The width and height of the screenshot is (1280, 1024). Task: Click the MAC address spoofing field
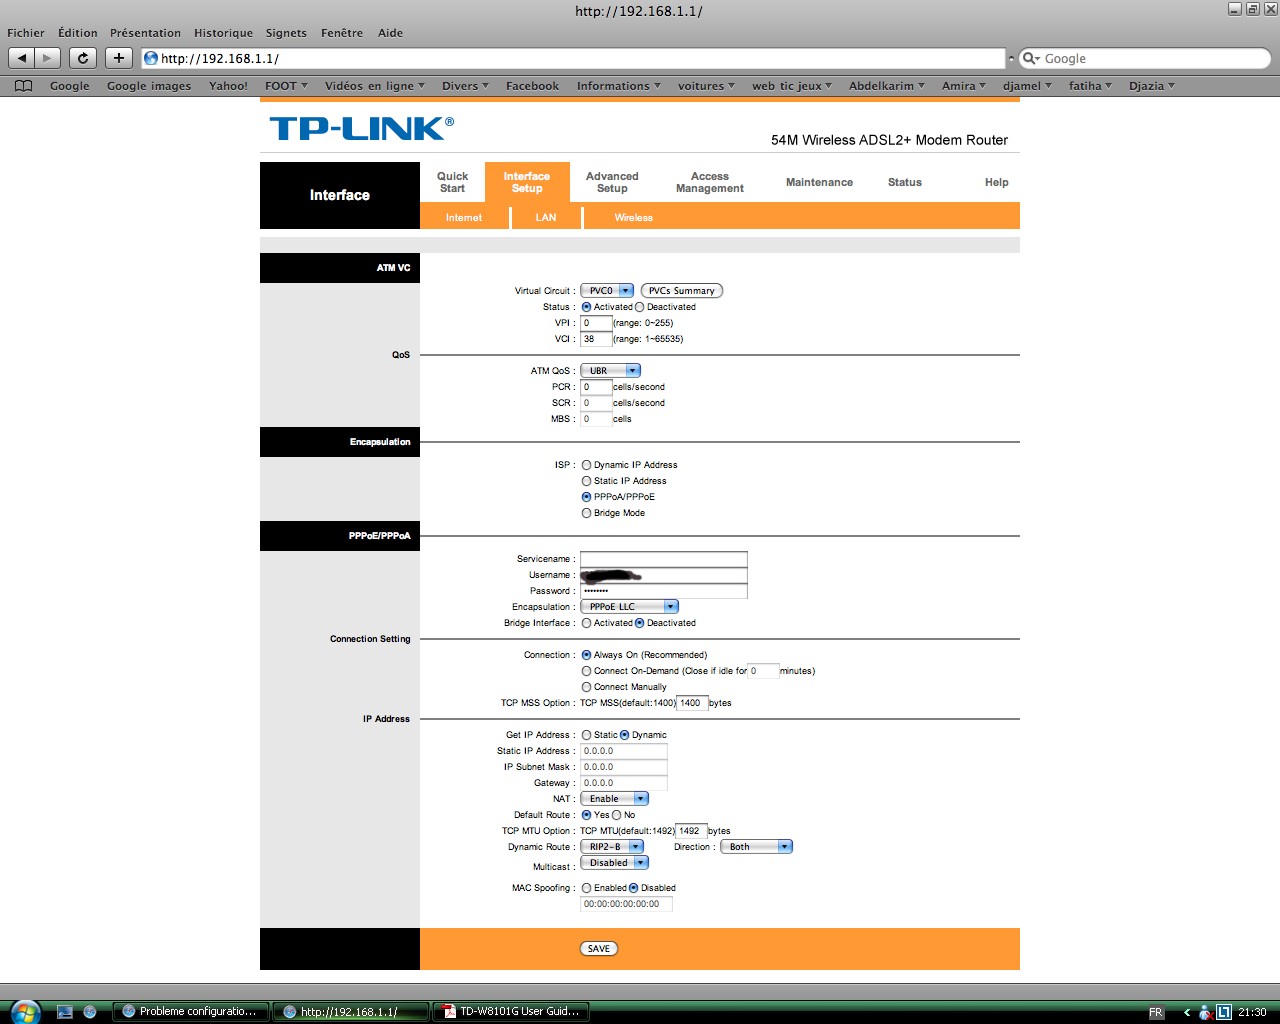click(626, 904)
